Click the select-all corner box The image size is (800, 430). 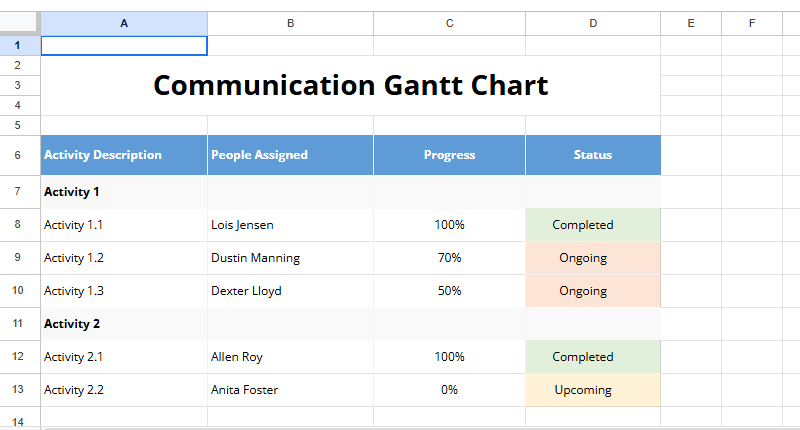tap(19, 23)
